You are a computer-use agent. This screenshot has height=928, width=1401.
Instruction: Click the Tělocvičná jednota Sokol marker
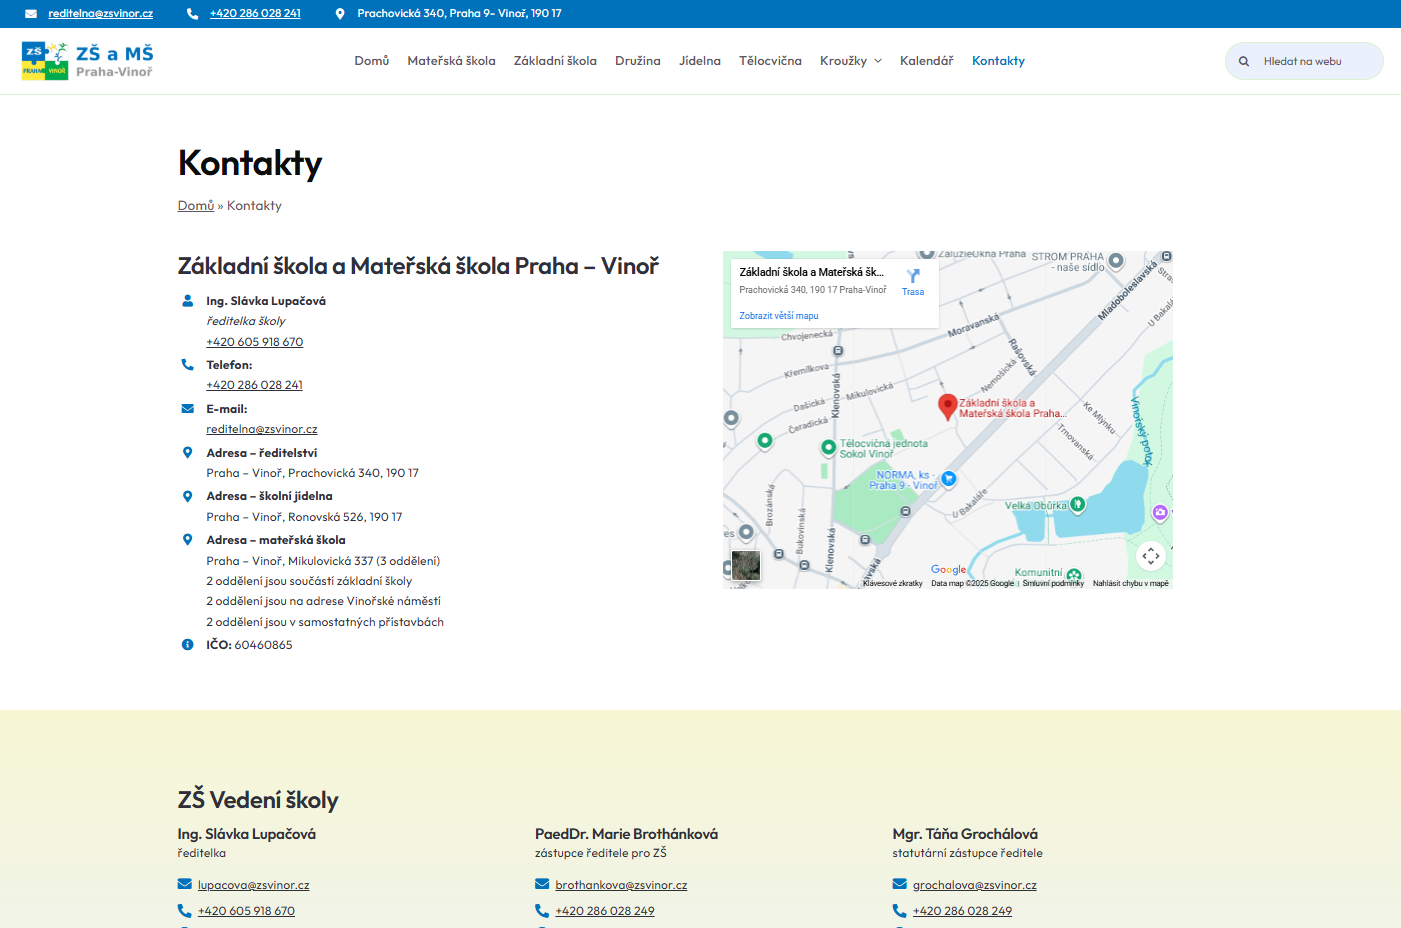828,447
